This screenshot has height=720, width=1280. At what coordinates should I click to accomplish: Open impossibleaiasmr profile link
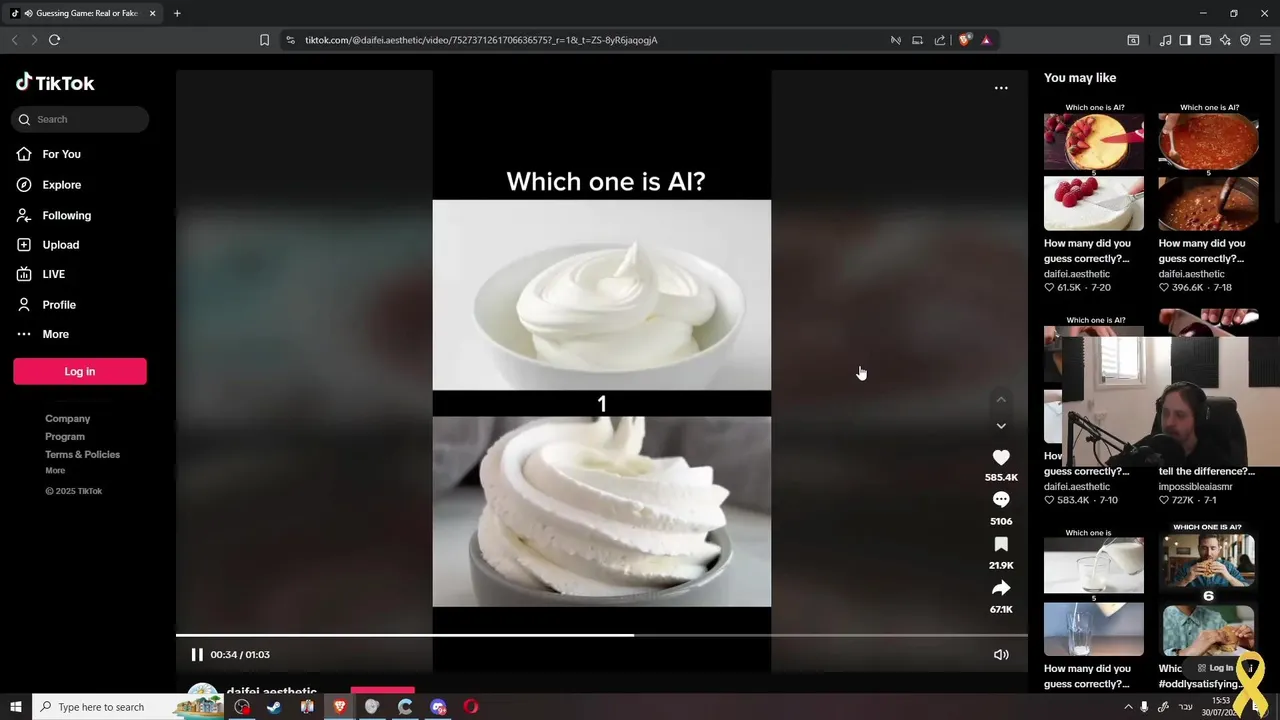click(1196, 487)
